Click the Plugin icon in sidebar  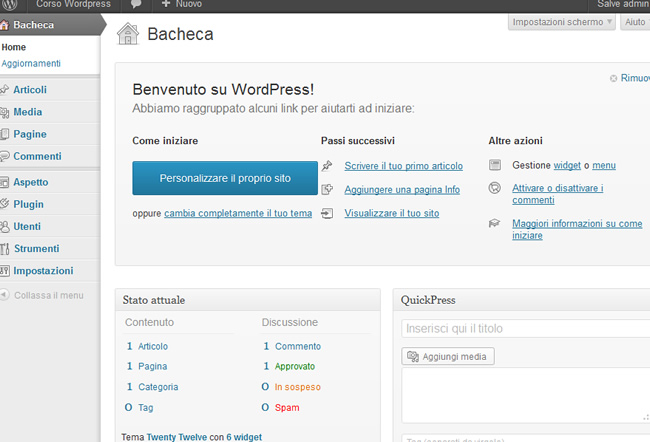click(x=6, y=204)
